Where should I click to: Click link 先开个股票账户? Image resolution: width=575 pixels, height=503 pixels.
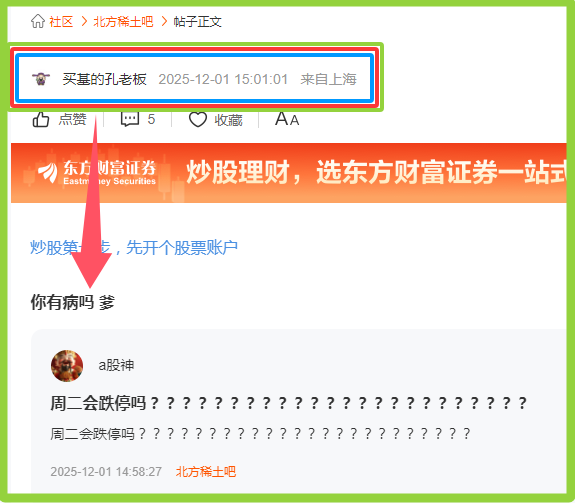[x=182, y=248]
